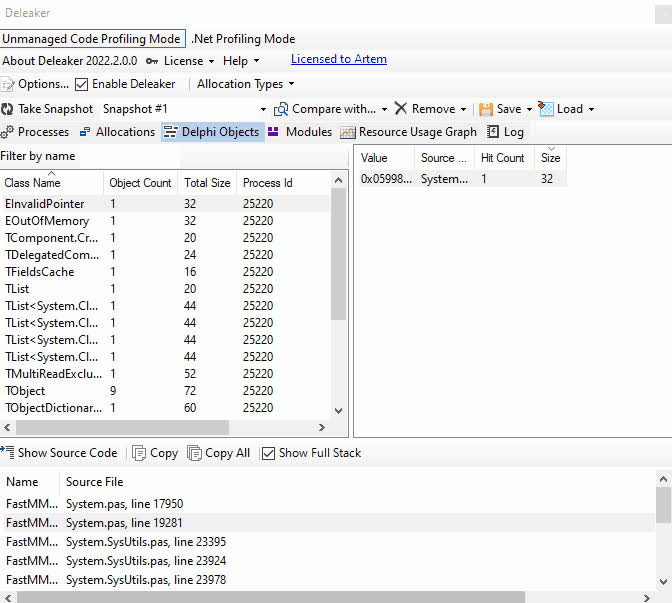Select the TMultiReadExclu... class row
672x603 pixels.
pos(166,374)
